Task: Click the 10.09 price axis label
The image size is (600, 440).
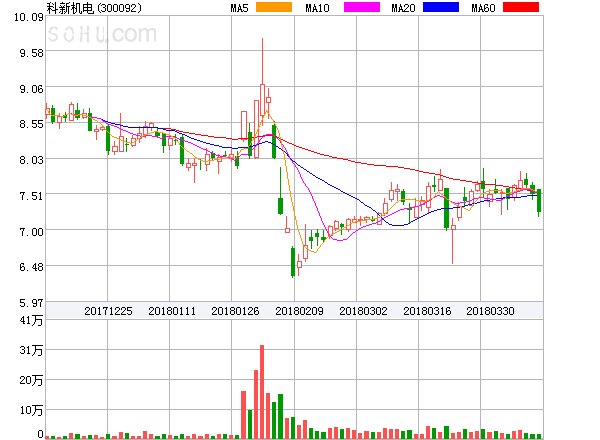Action: click(x=29, y=17)
